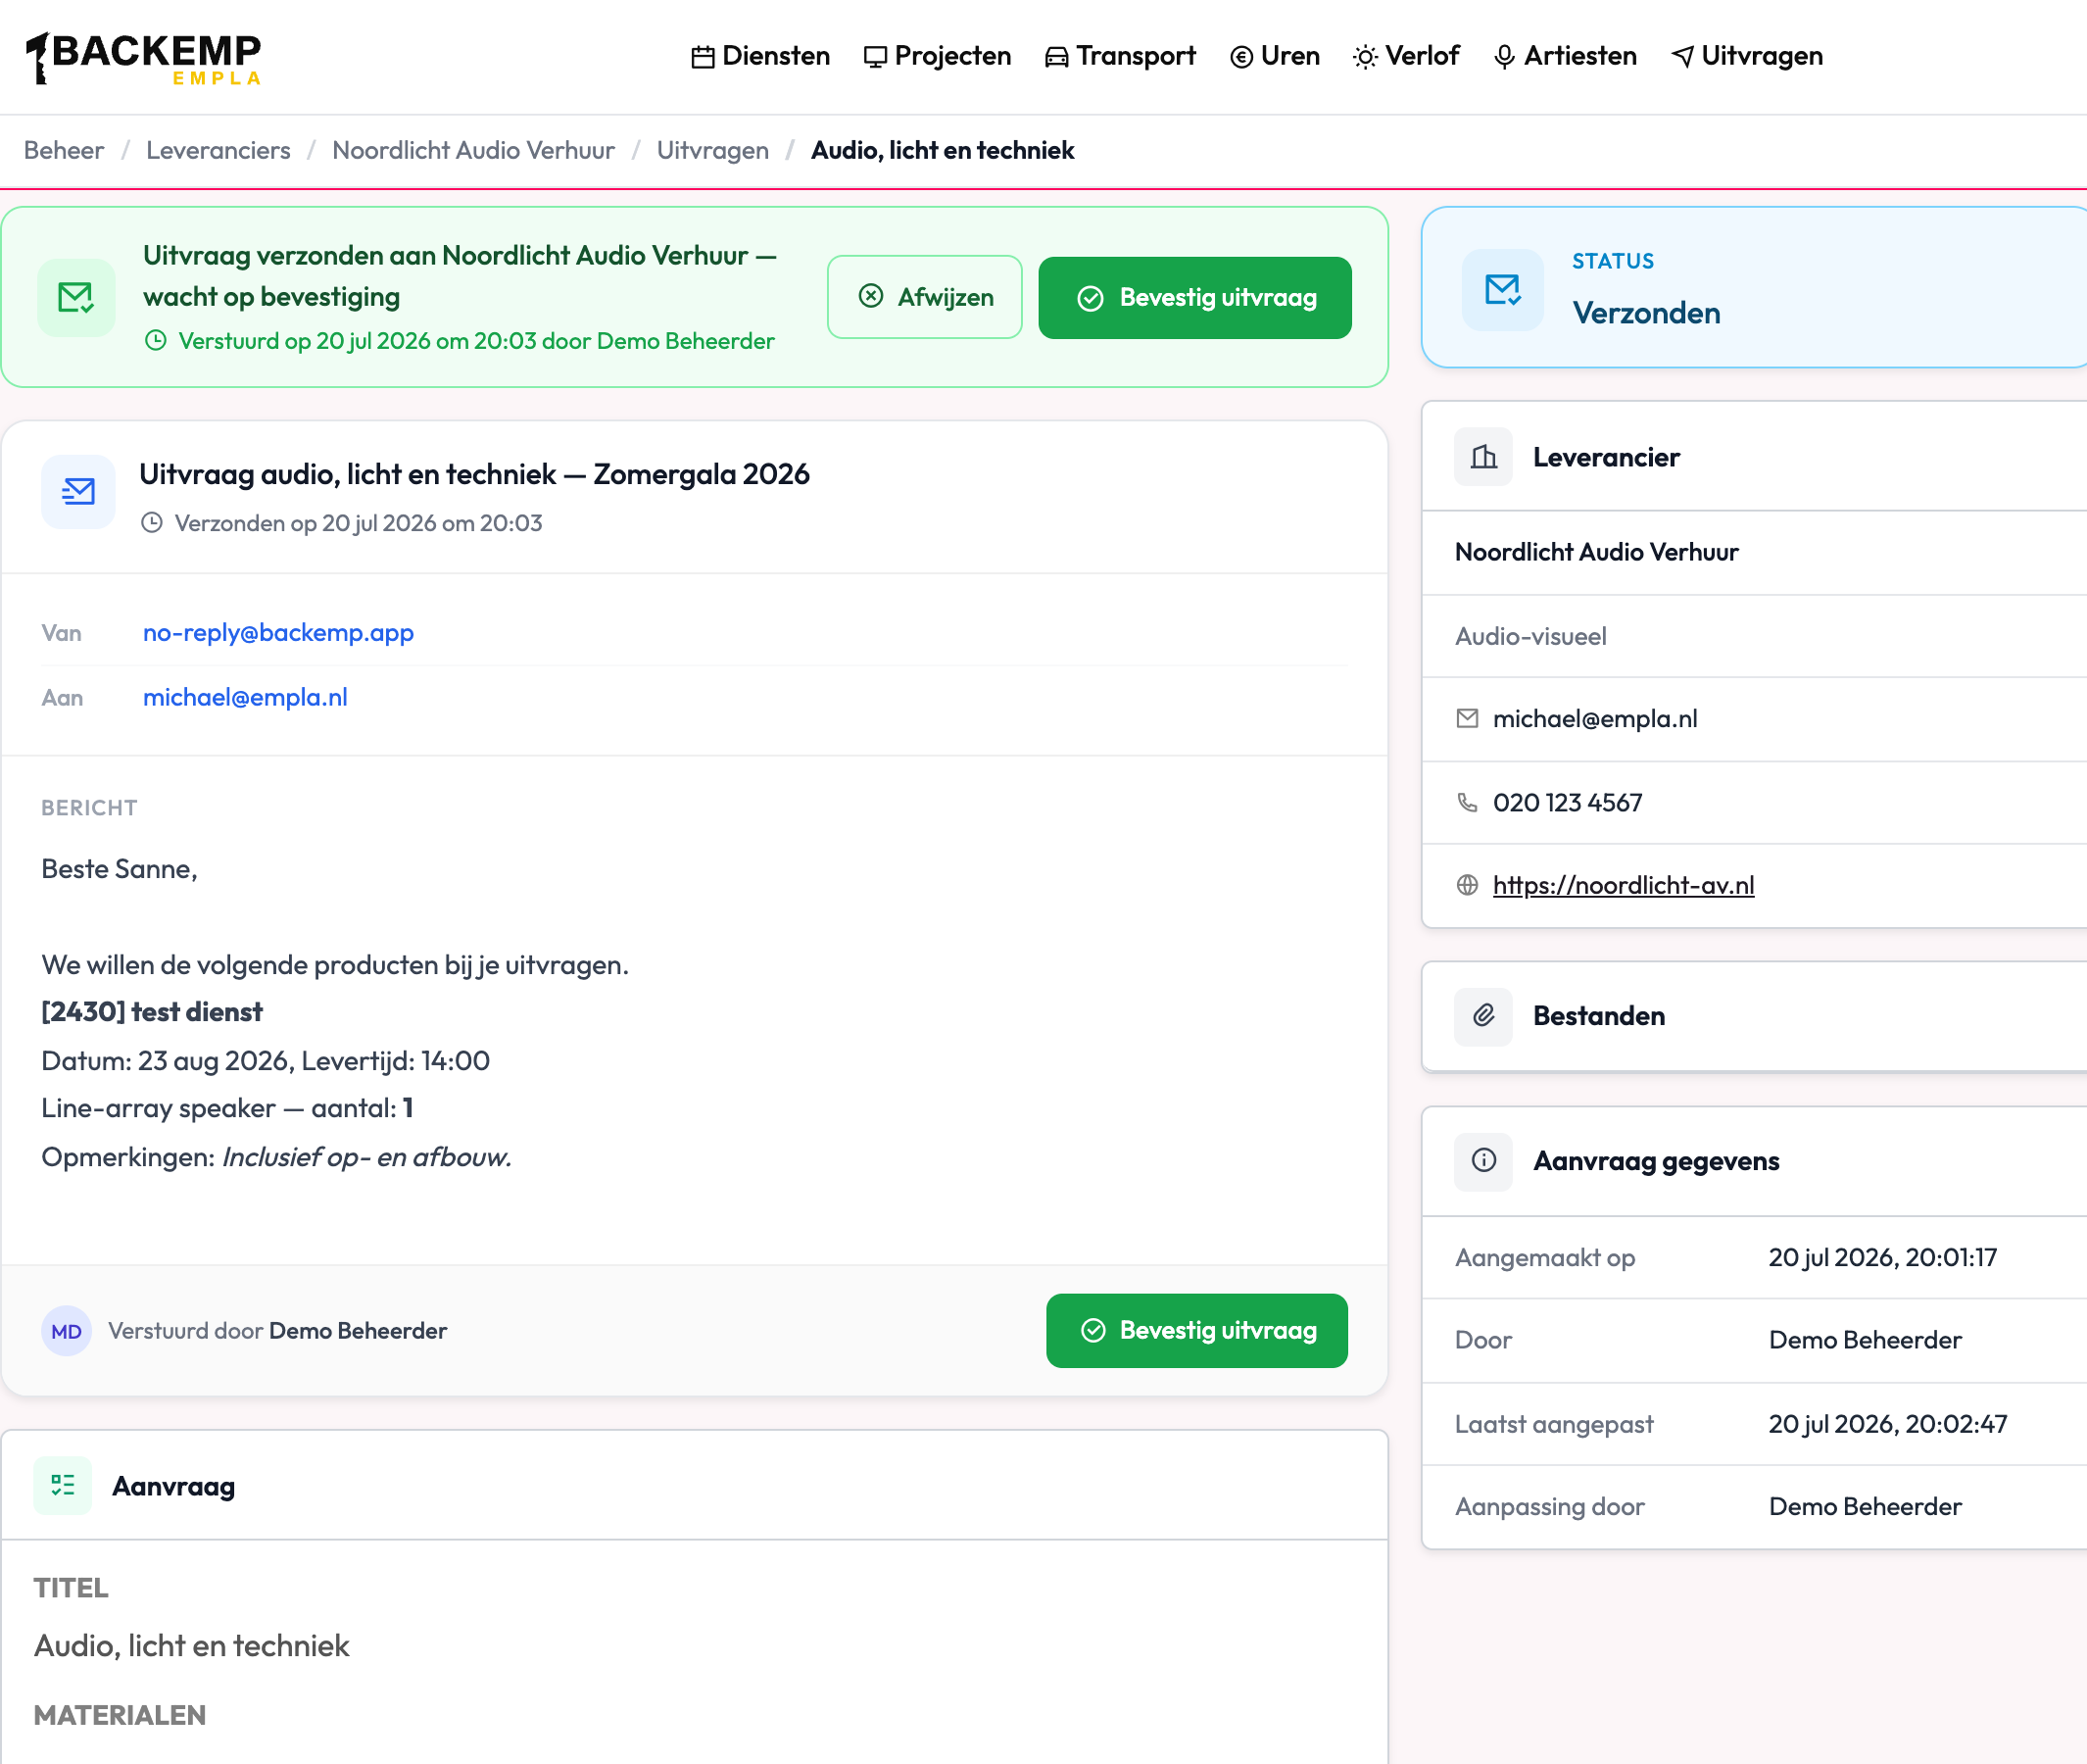Click the Audio-visueel category text
The image size is (2087, 1764).
coord(1531,636)
